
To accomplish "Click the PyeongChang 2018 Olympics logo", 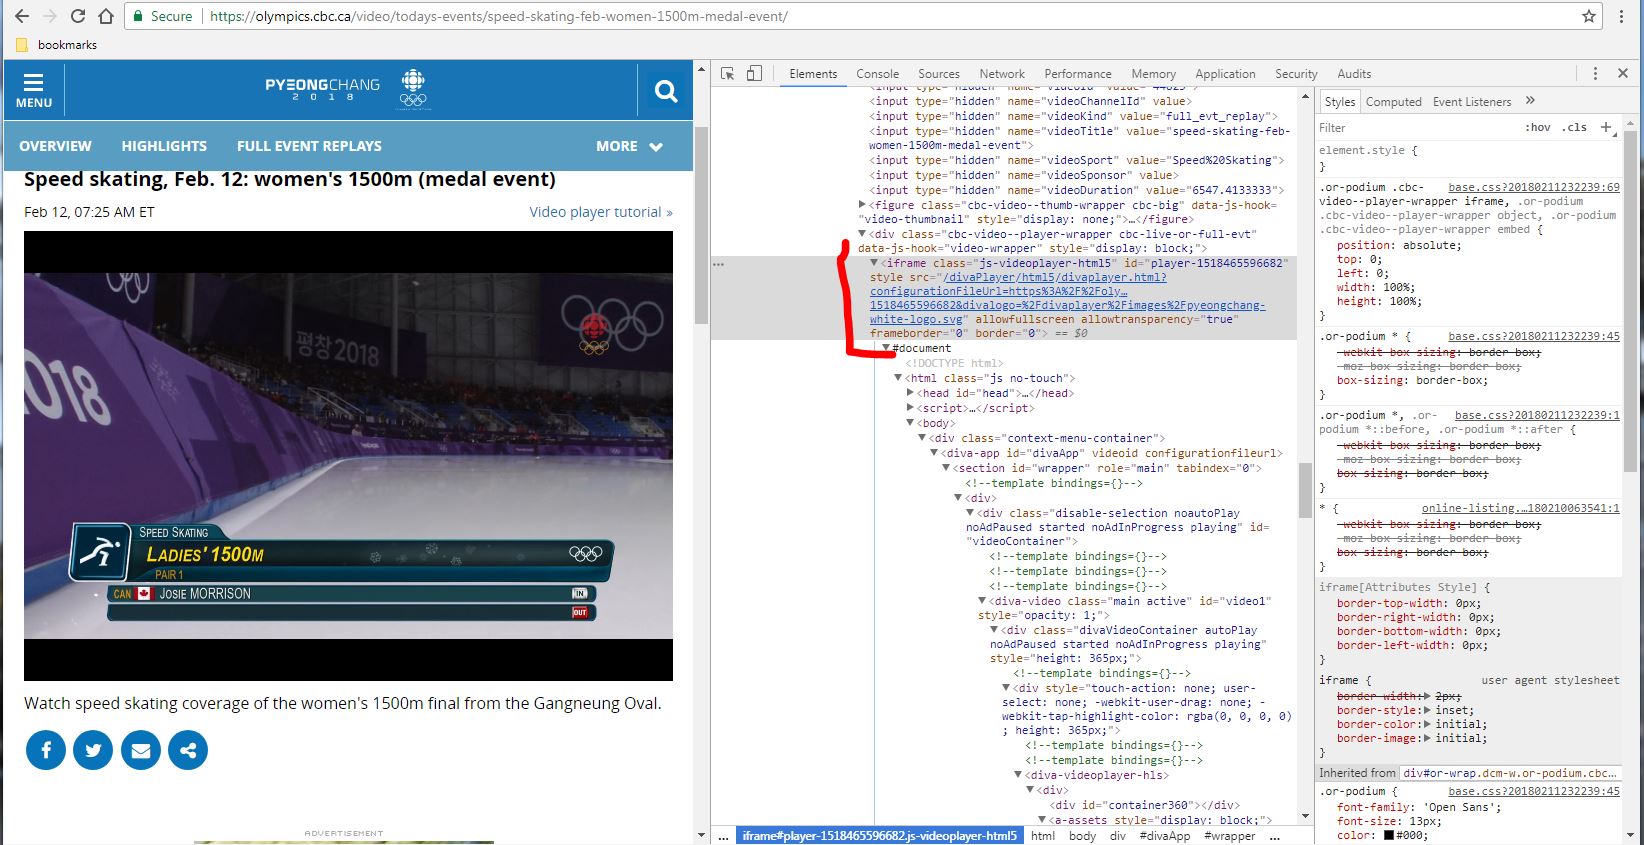I will (347, 89).
